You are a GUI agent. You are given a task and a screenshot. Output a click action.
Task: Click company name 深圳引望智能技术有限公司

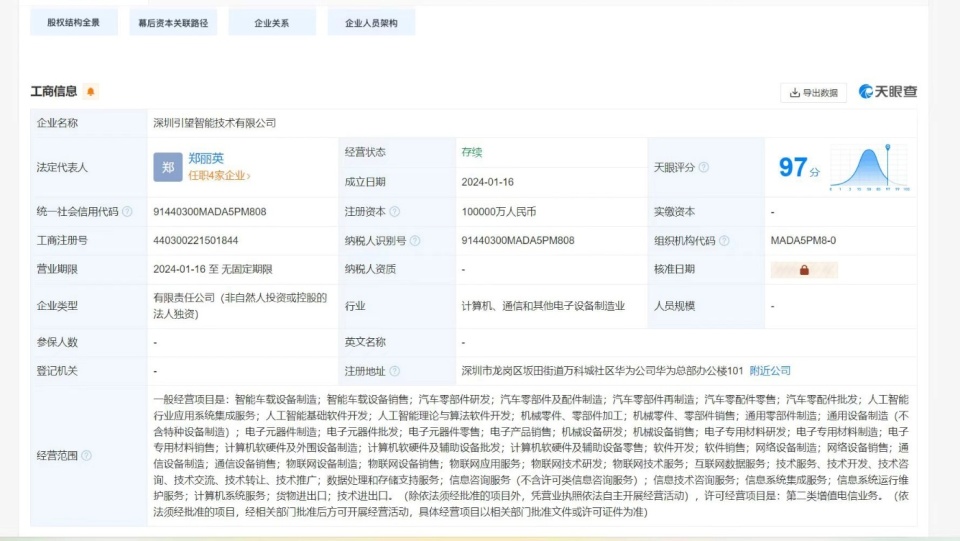click(214, 123)
